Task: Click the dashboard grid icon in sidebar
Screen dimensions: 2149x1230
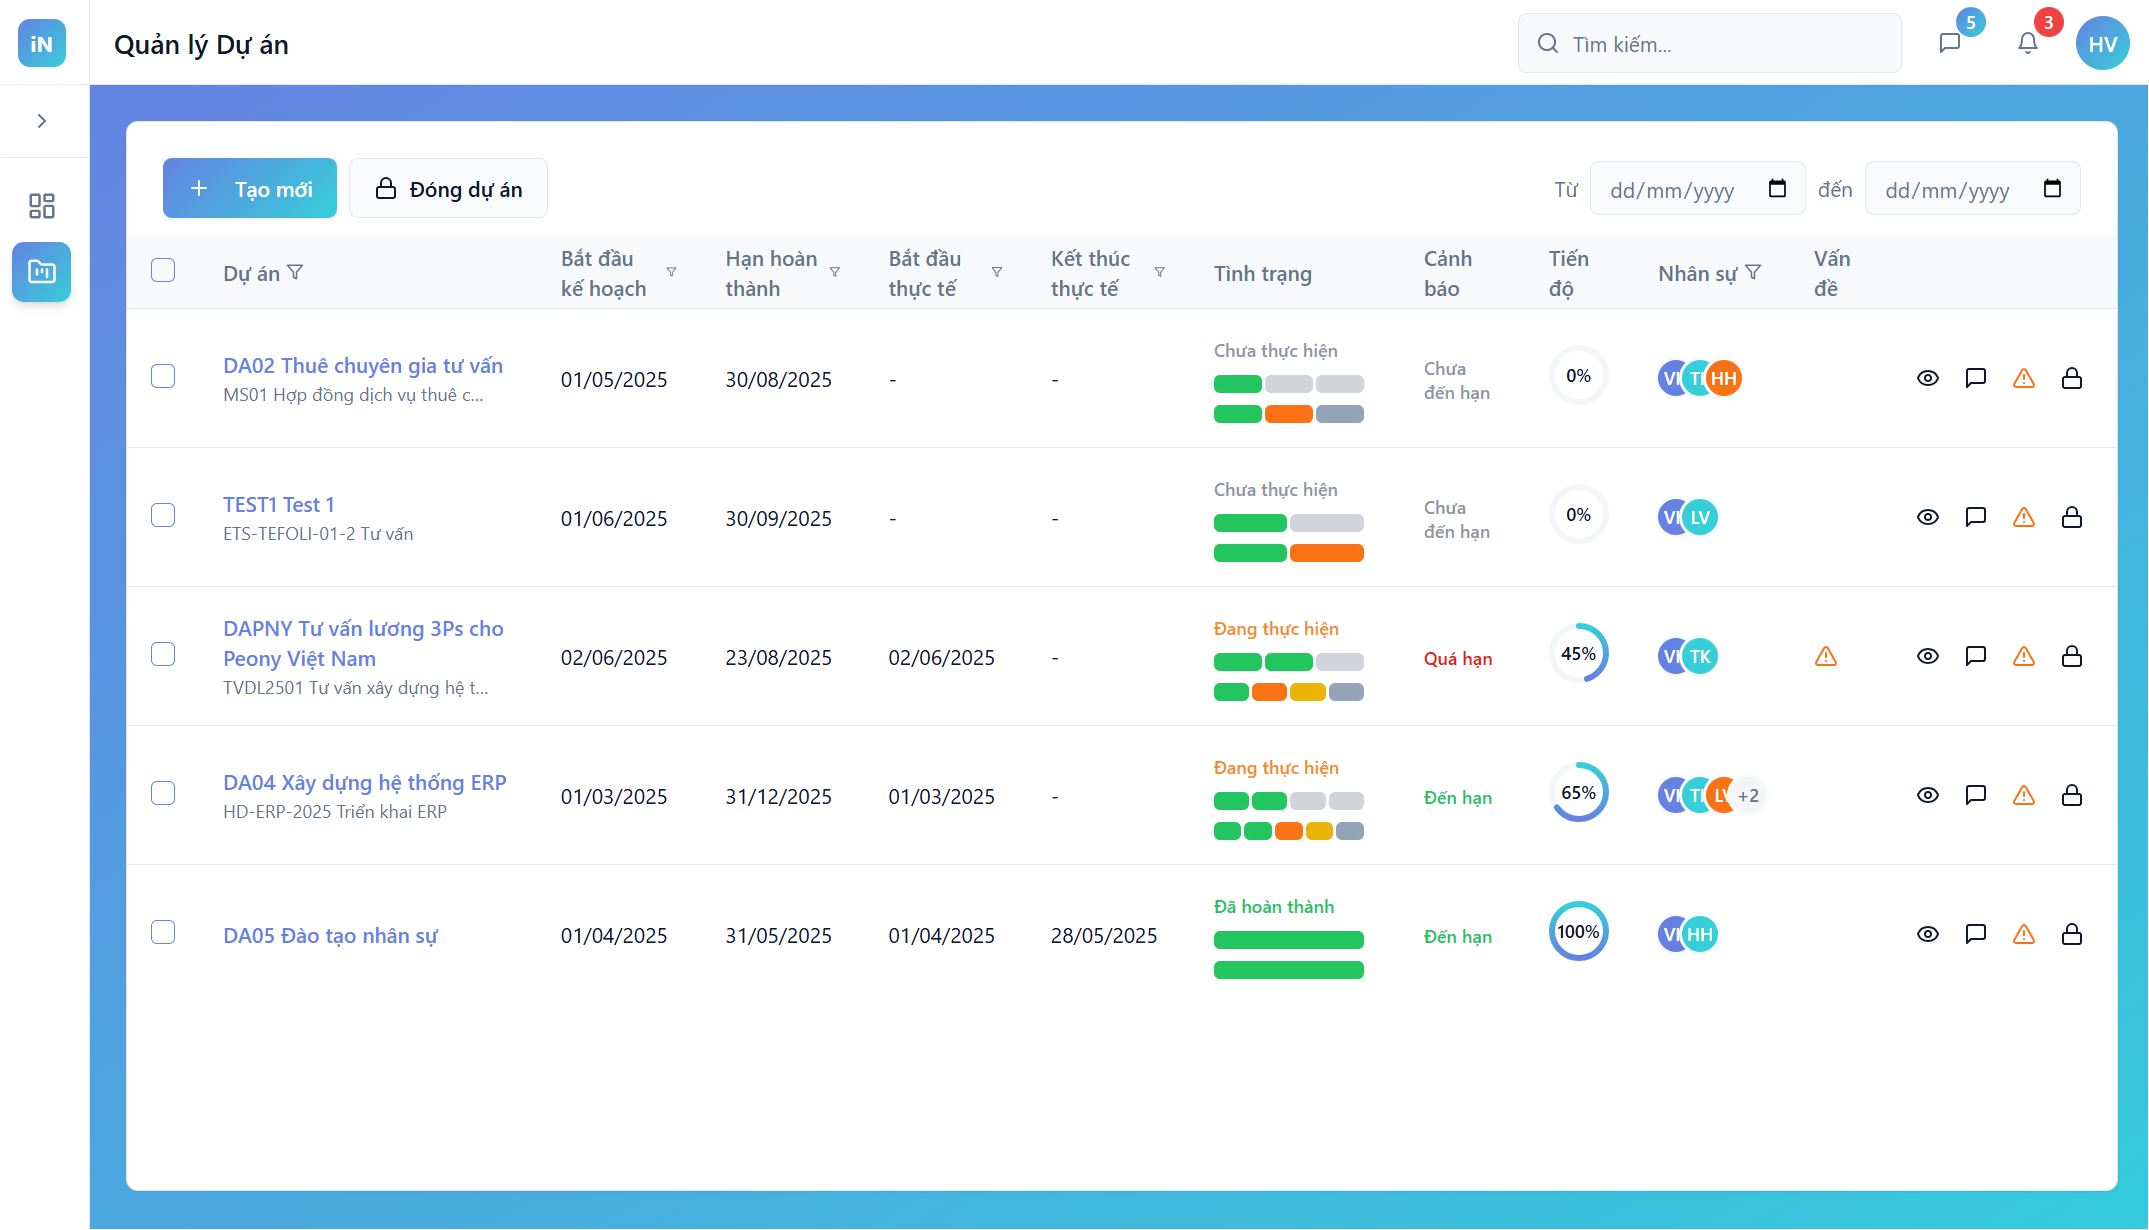Action: pos(42,206)
